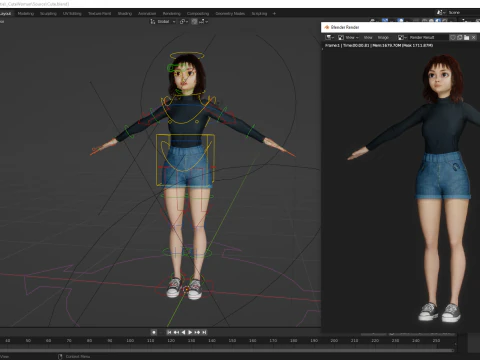Click frame 200 on the timeline ruler
The width and height of the screenshot is (480, 360).
(334, 341)
